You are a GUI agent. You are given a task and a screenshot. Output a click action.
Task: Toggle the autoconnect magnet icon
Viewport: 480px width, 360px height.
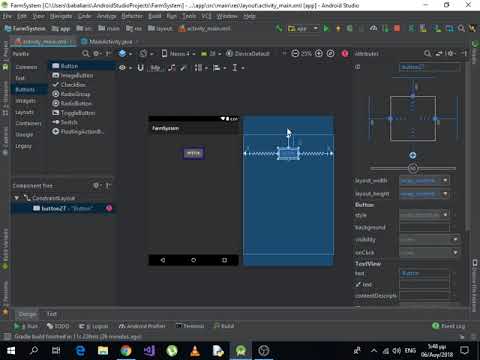pos(141,68)
